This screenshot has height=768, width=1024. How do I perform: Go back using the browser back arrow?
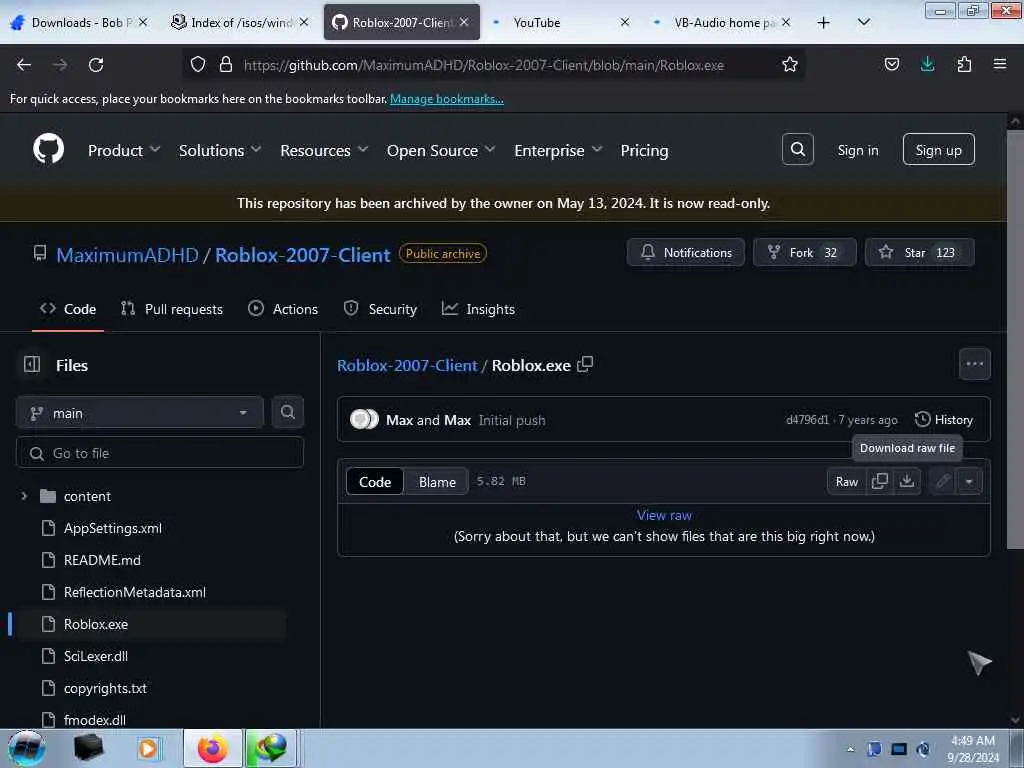(x=24, y=65)
